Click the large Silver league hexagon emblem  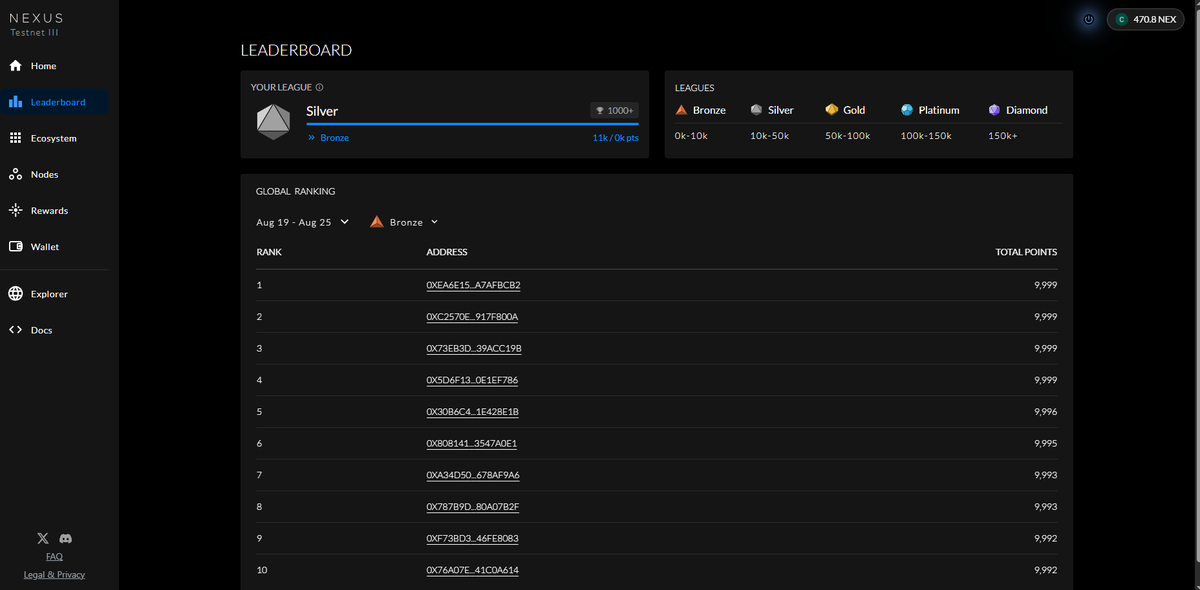click(x=273, y=121)
